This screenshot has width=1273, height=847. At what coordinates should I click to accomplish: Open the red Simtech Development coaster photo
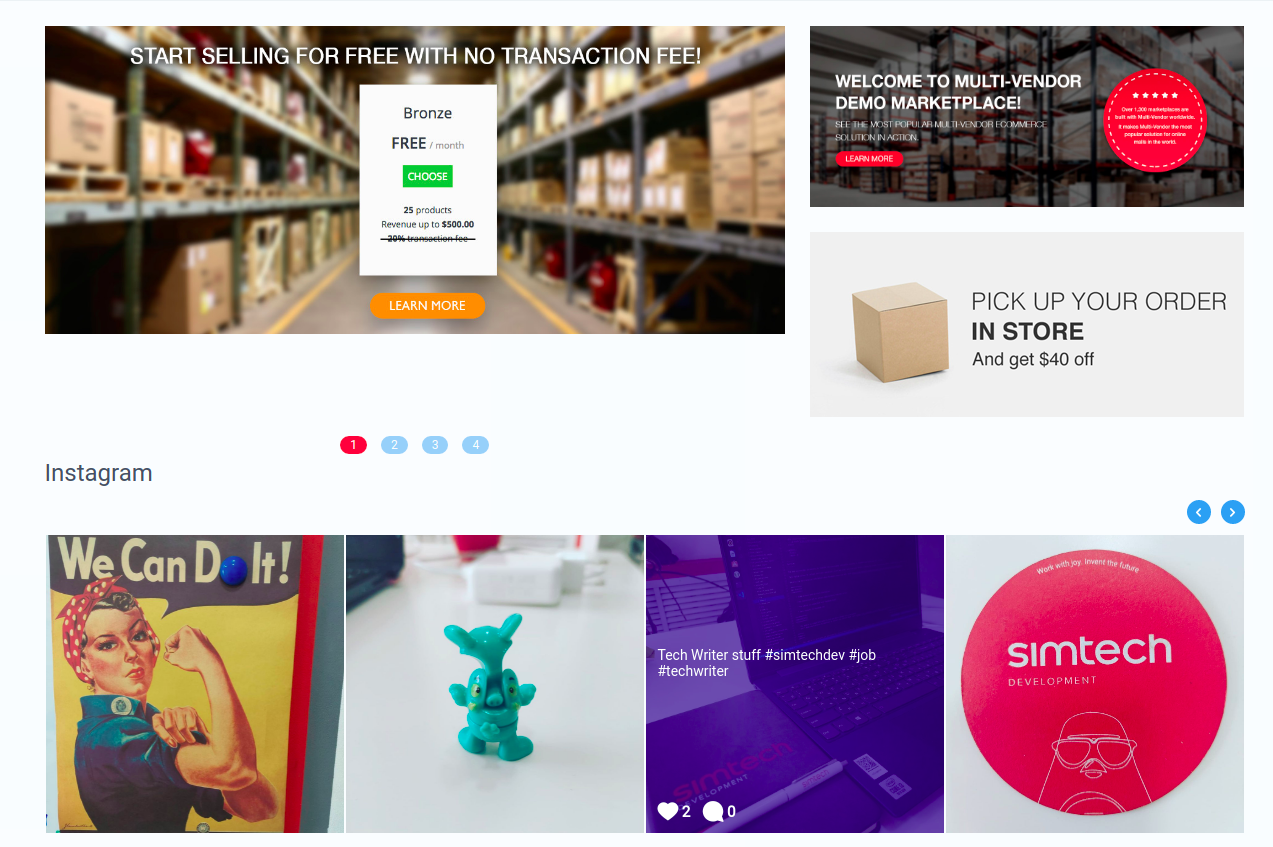(x=1095, y=684)
